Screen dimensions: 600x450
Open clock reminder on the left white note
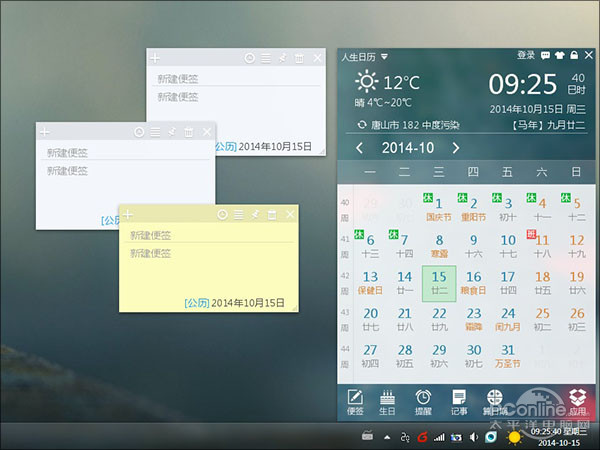139,132
